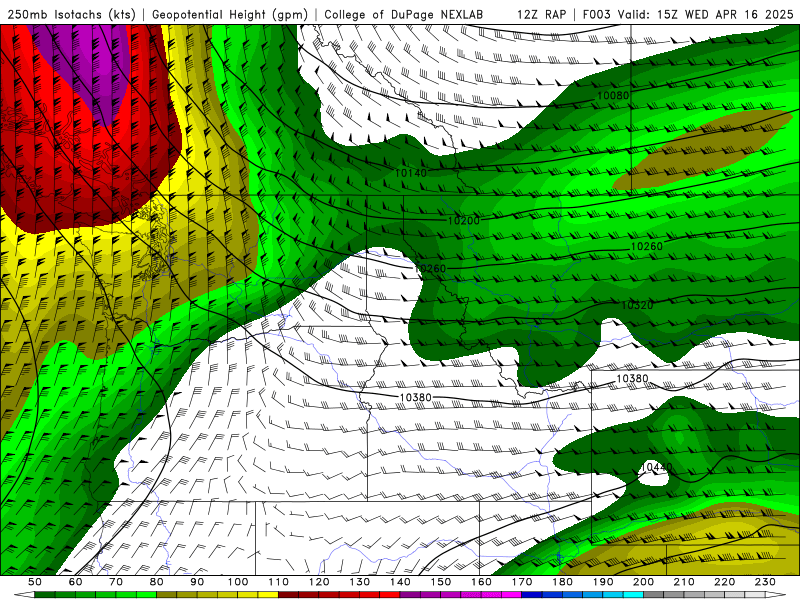
Task: Click 'F003 Valid: 15Z WED APR 16 2025'
Action: point(688,14)
